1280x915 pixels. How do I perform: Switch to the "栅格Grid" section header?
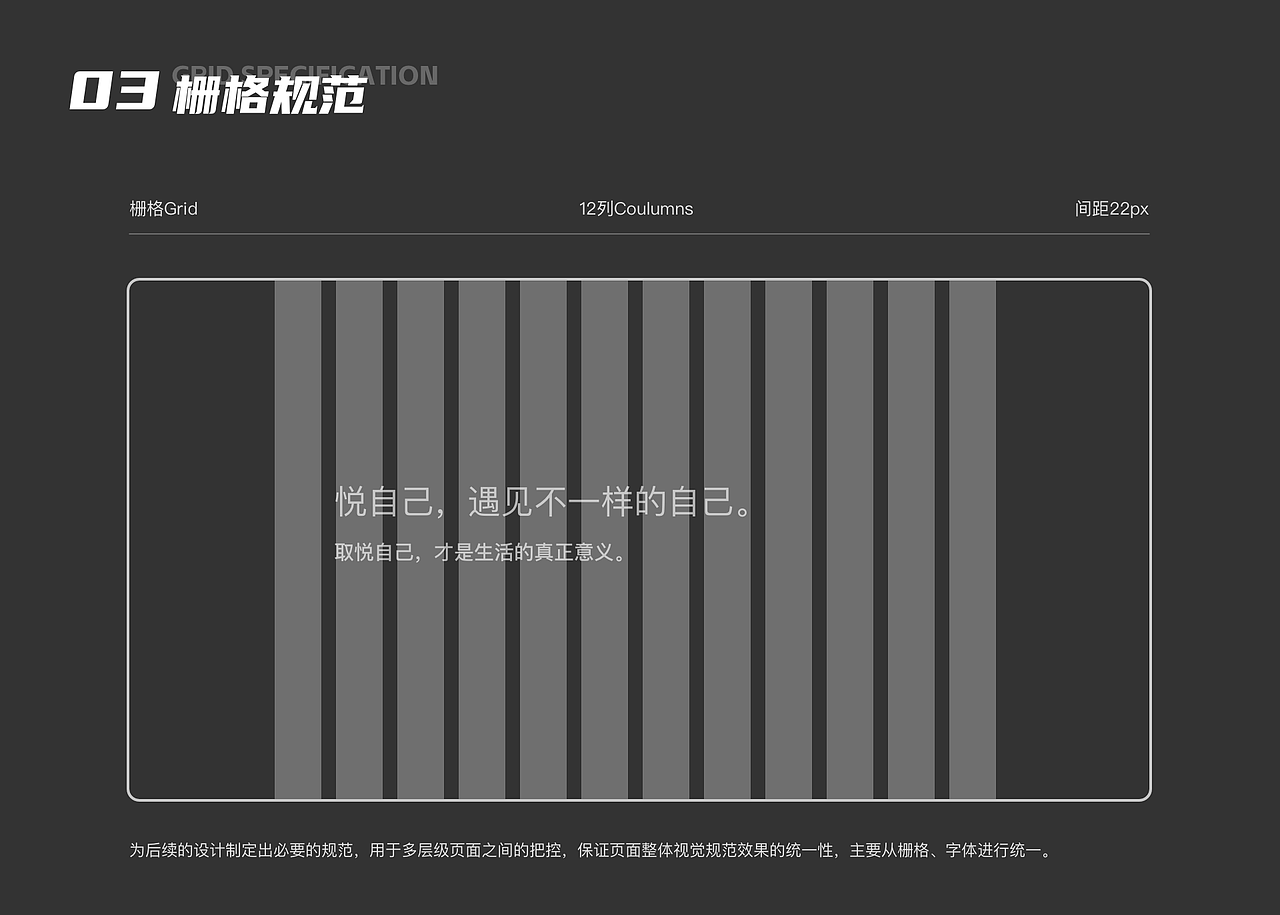coord(163,209)
